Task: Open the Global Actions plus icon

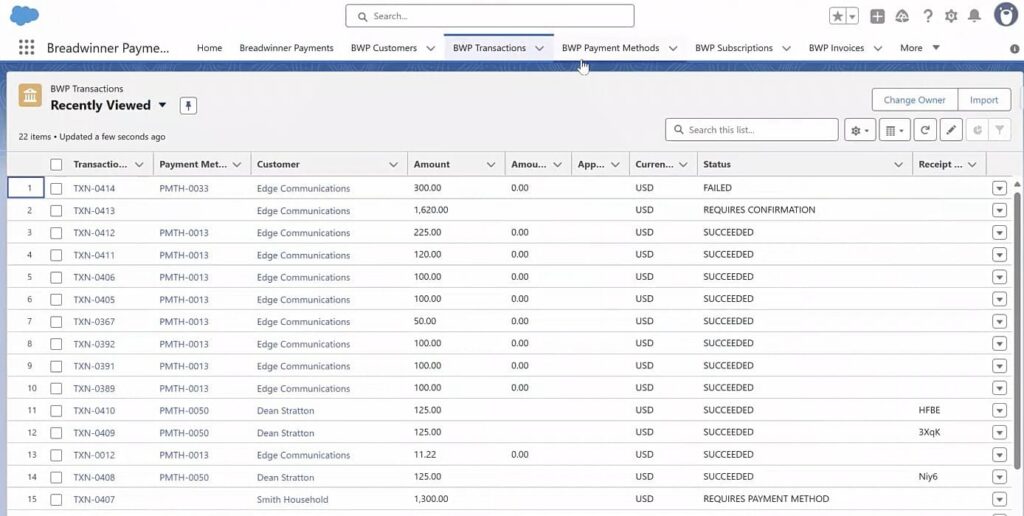Action: click(877, 16)
